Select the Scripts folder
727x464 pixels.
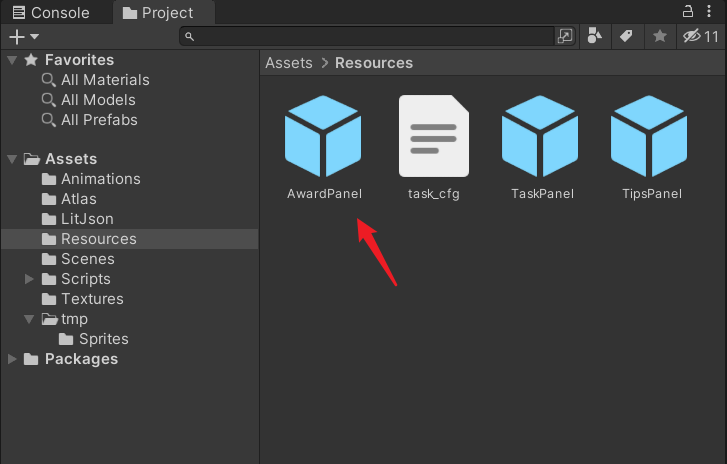tap(76, 279)
